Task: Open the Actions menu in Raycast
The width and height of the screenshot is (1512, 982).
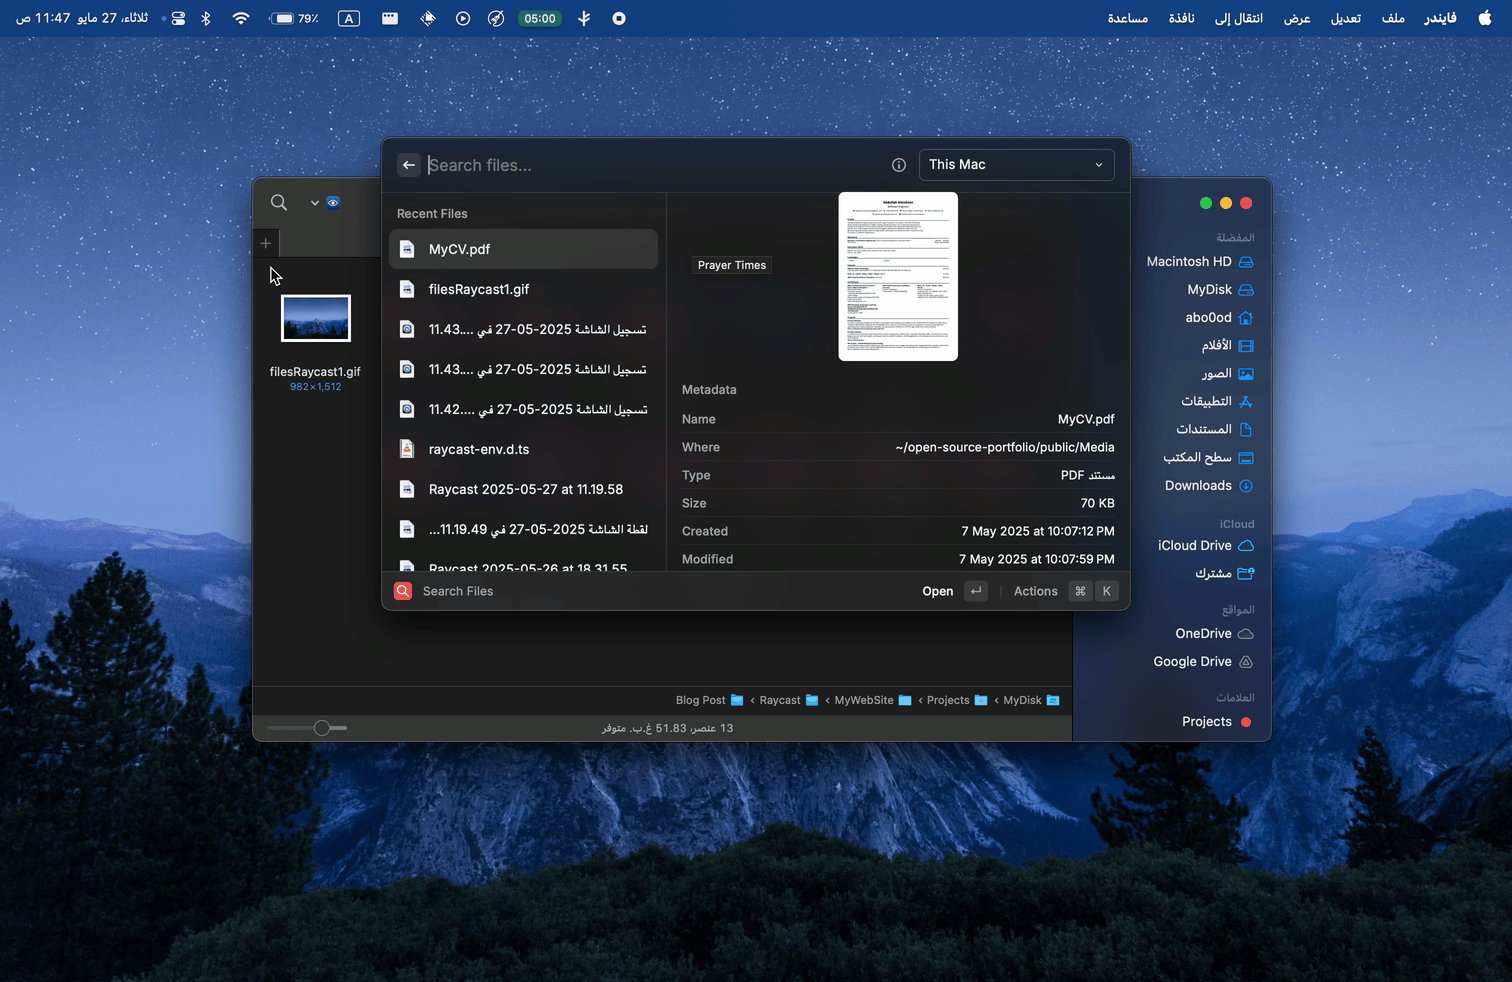Action: 1035,591
